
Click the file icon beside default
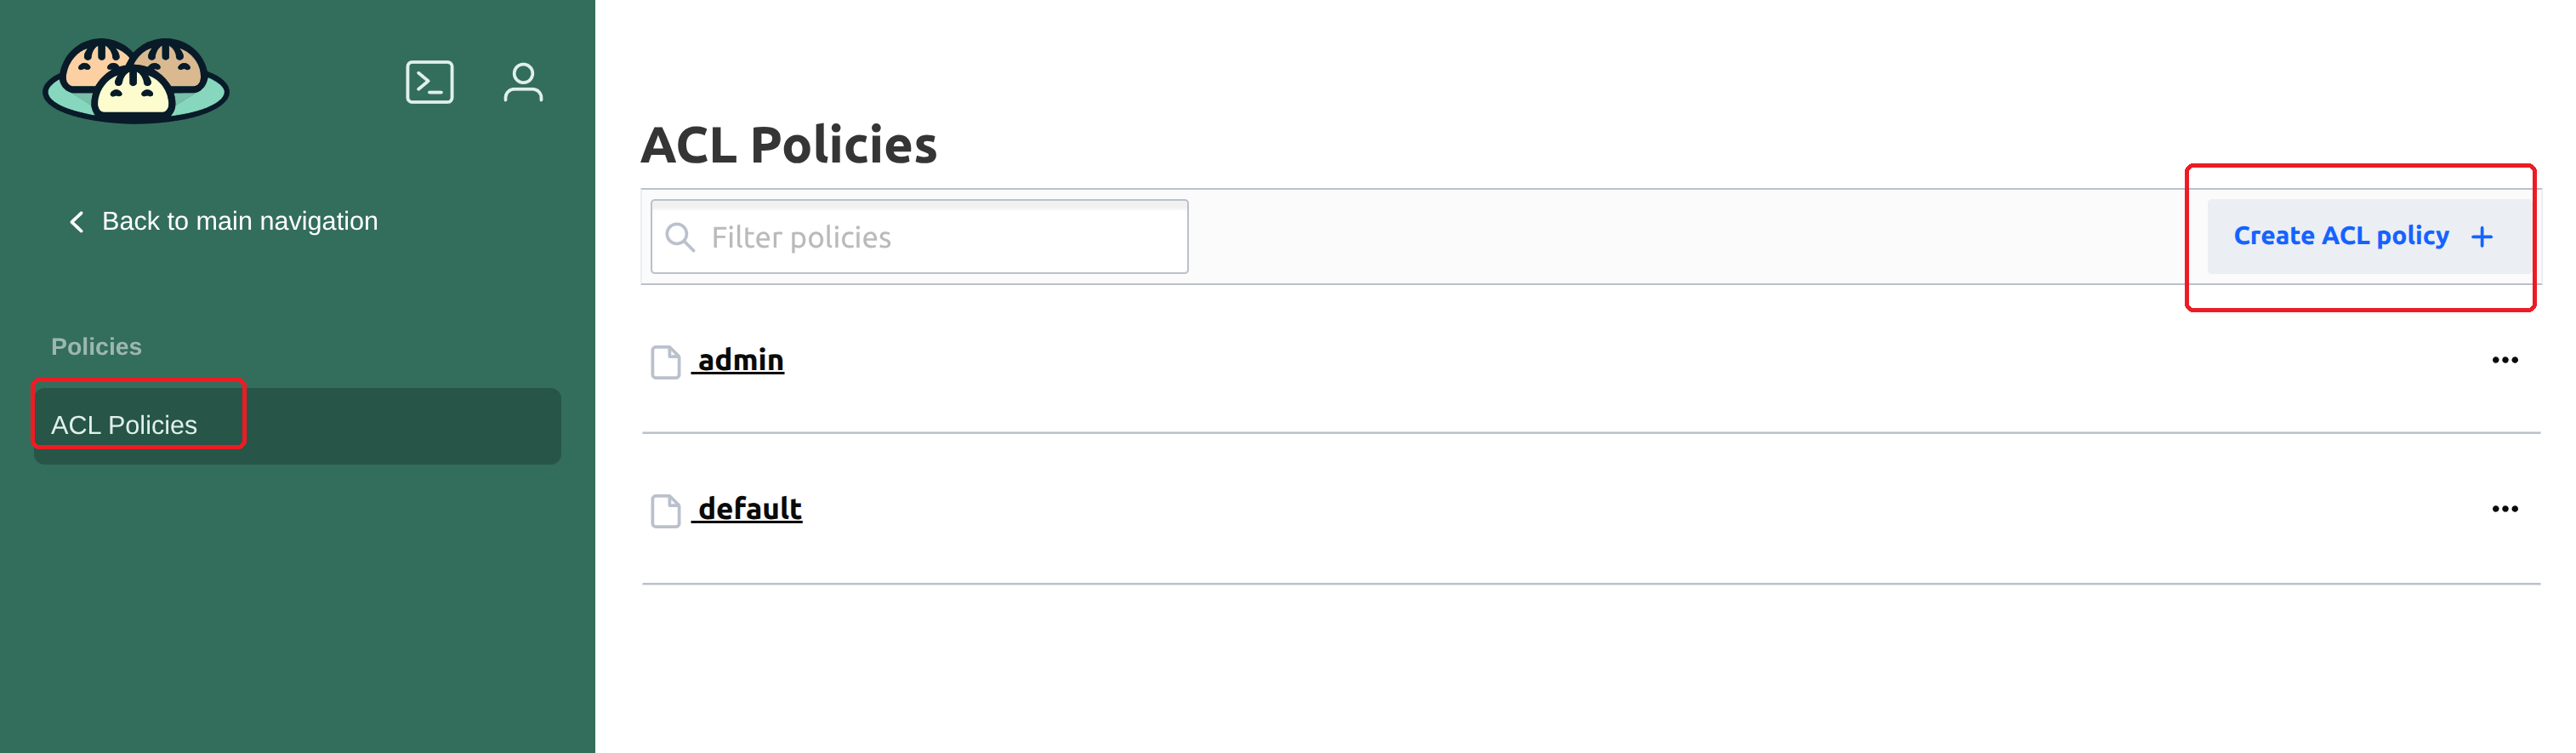pyautogui.click(x=665, y=510)
